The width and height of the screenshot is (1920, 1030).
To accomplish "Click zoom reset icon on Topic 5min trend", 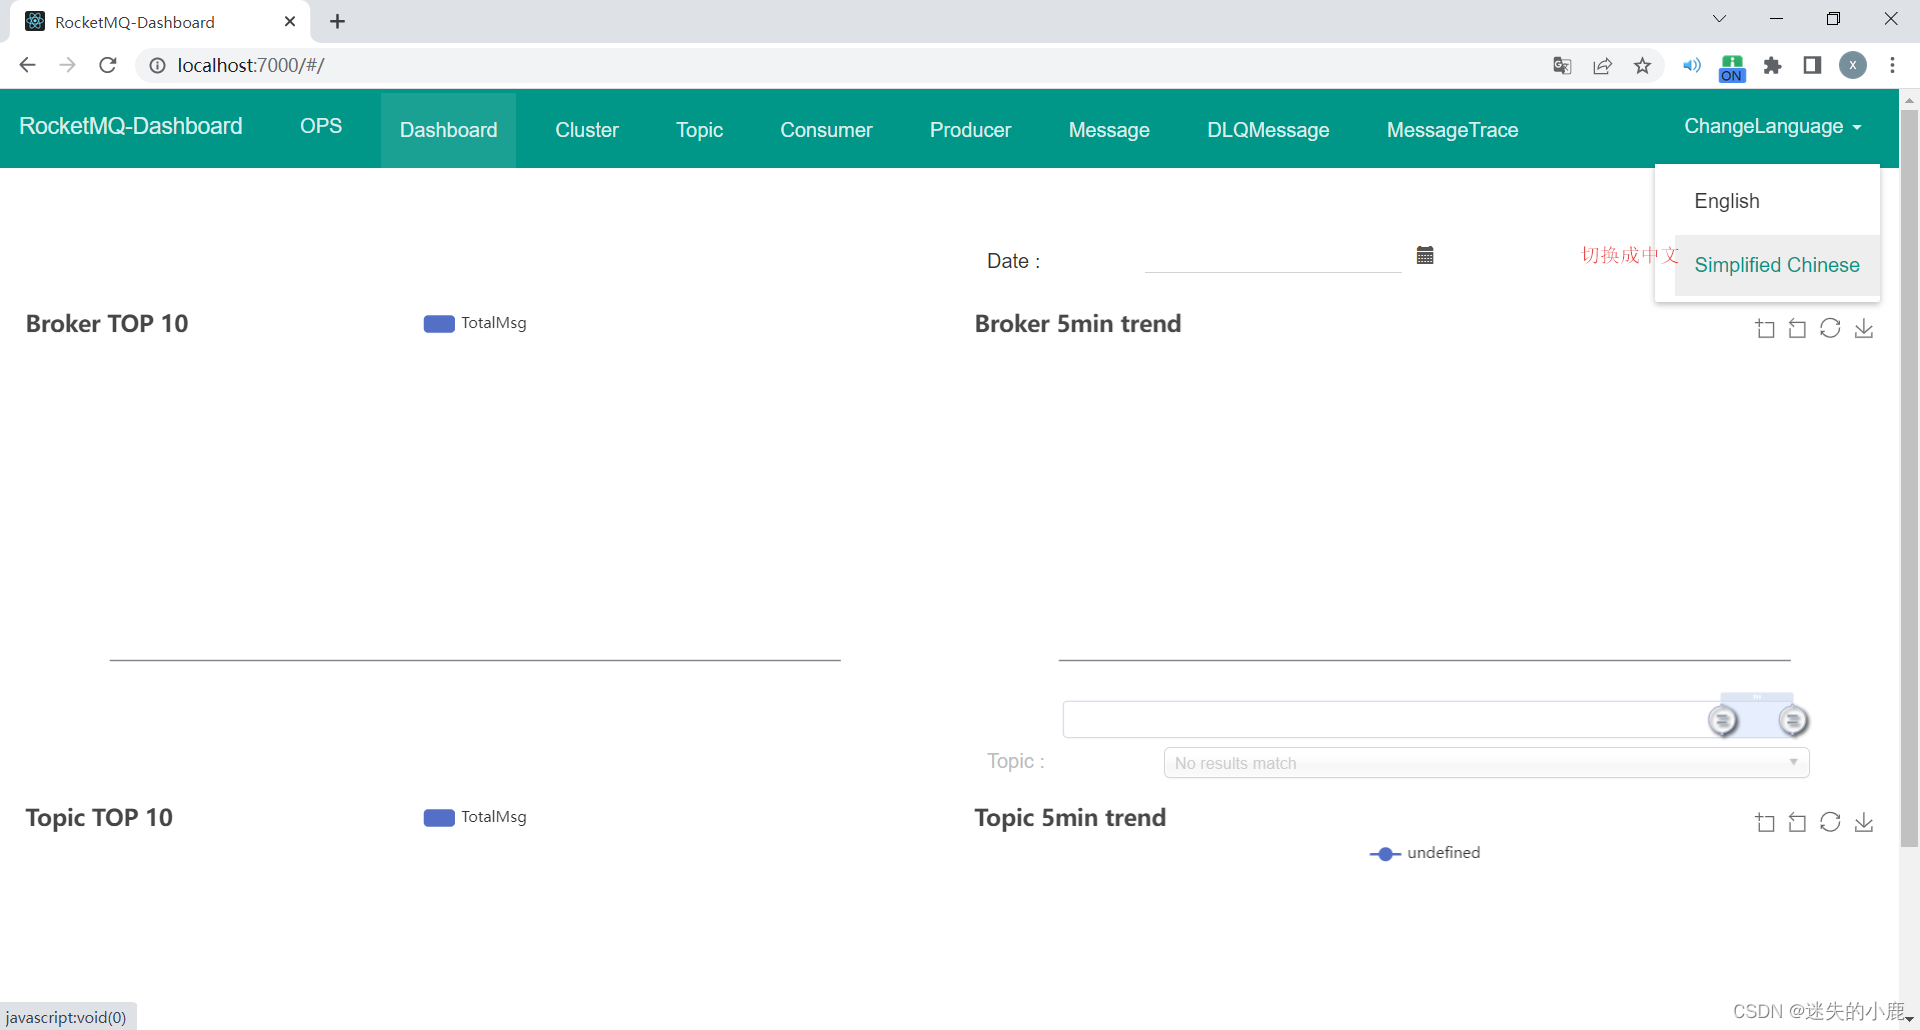I will point(1797,823).
